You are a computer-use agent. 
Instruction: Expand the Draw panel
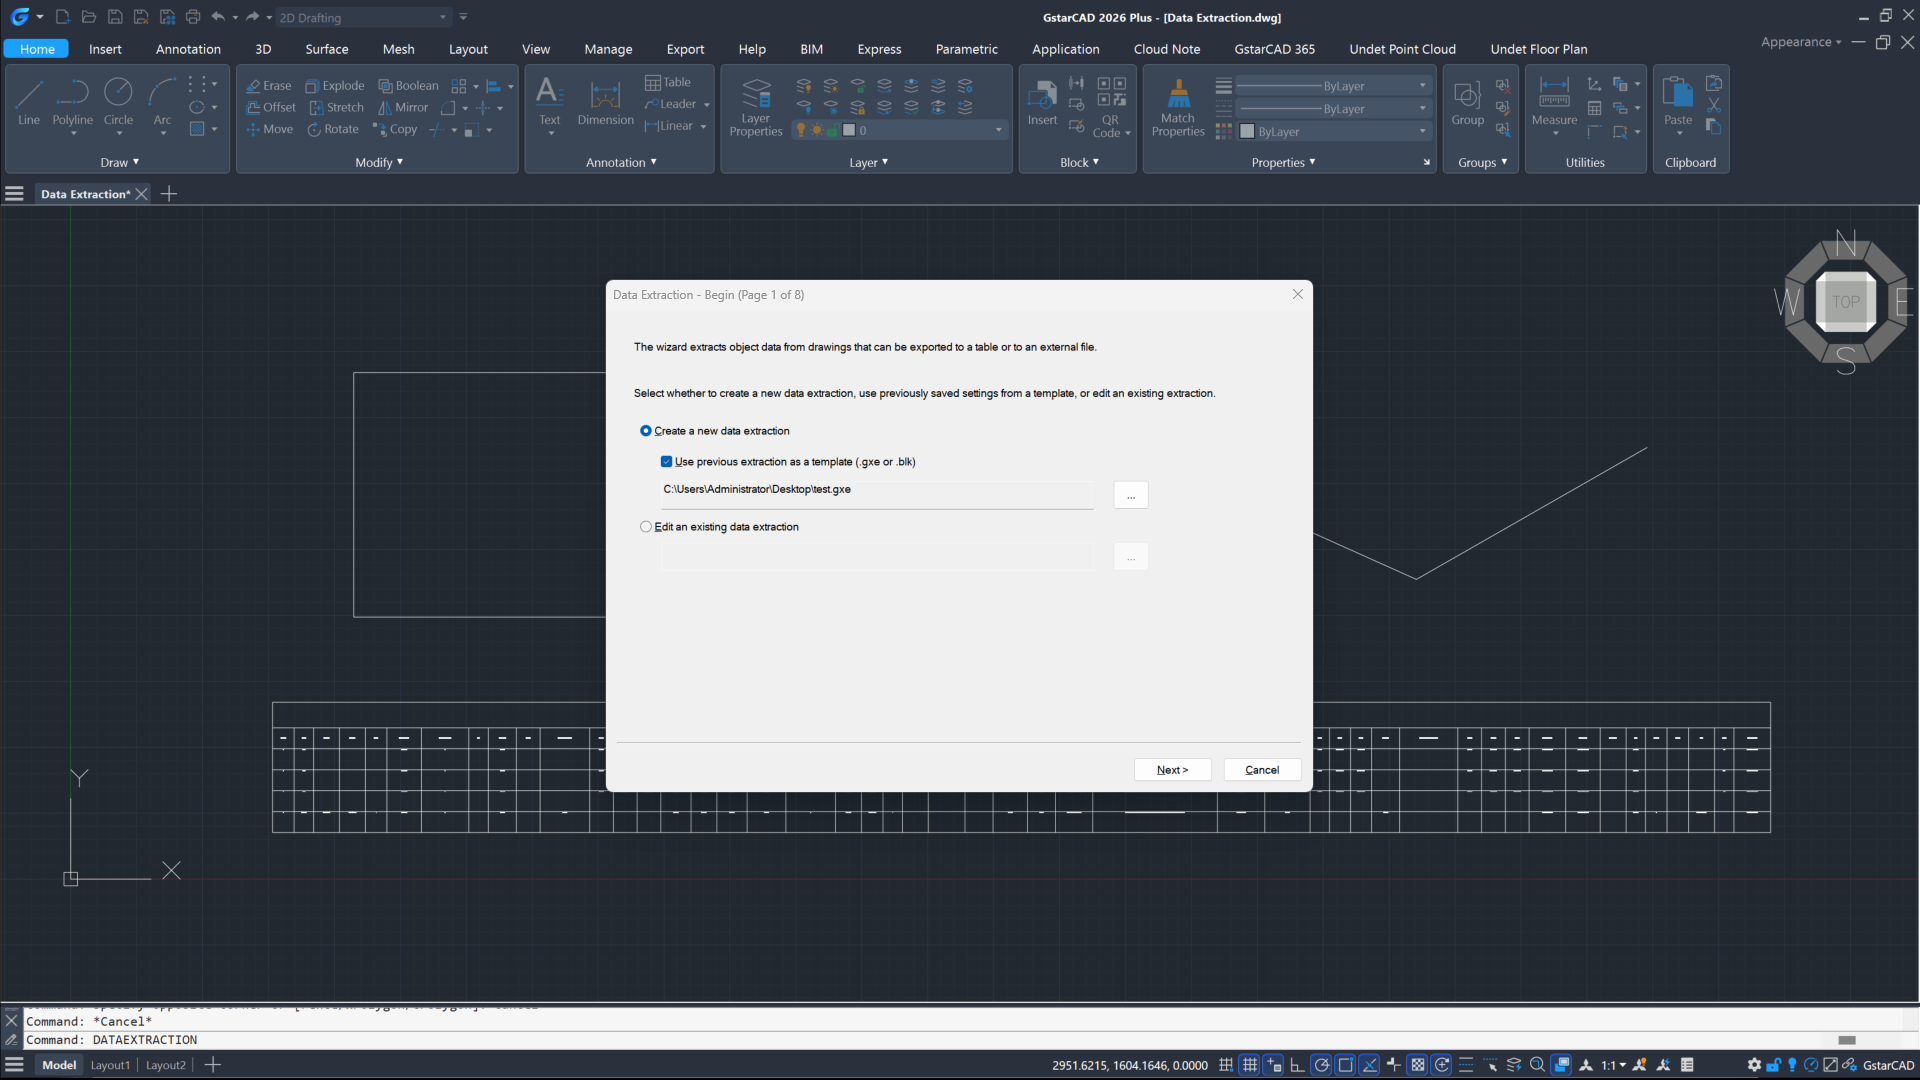119,163
